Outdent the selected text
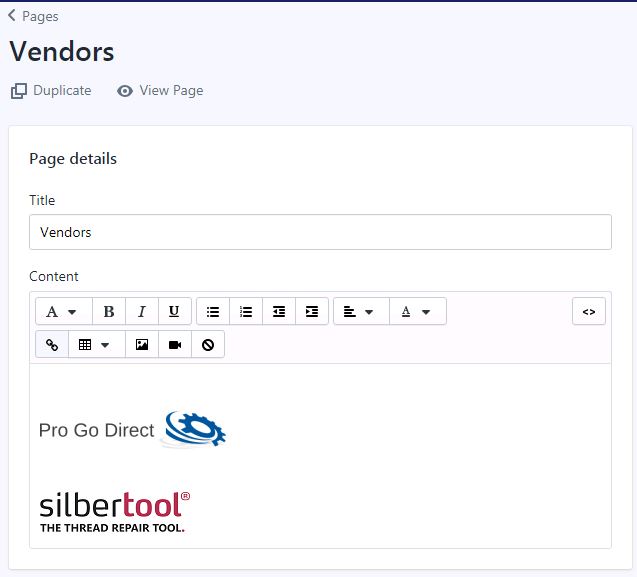 pyautogui.click(x=279, y=312)
